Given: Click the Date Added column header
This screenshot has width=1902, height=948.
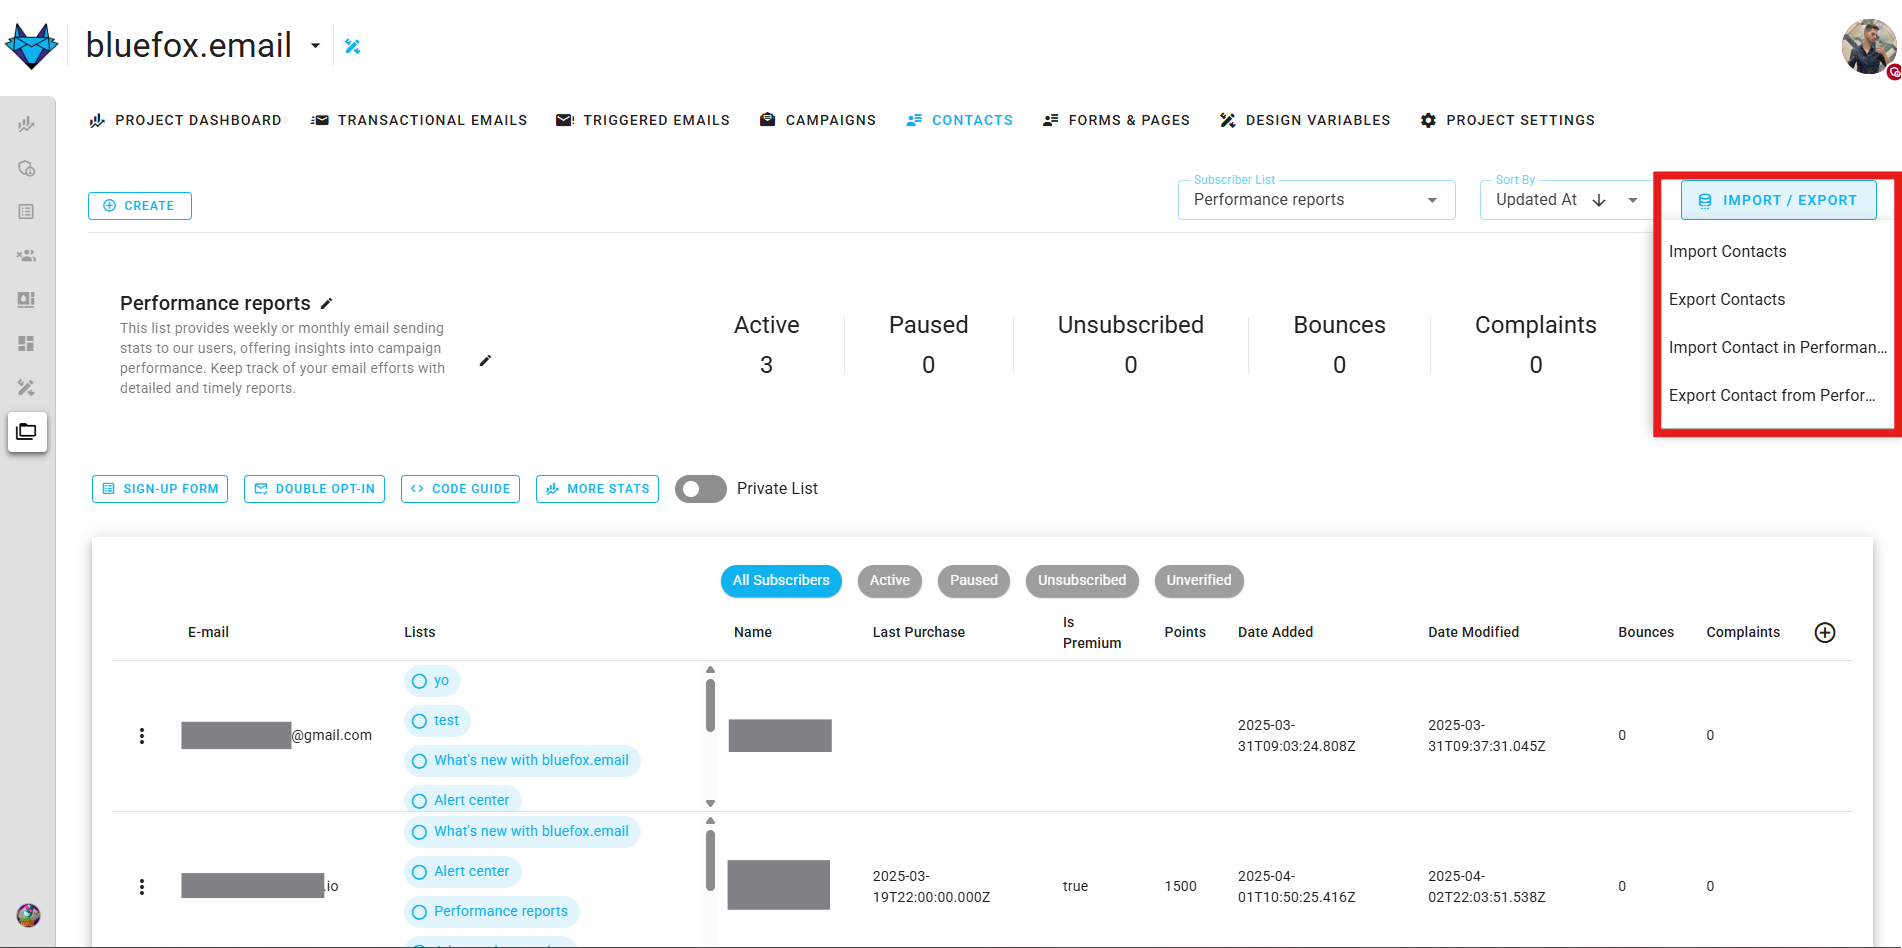Looking at the screenshot, I should pos(1275,633).
